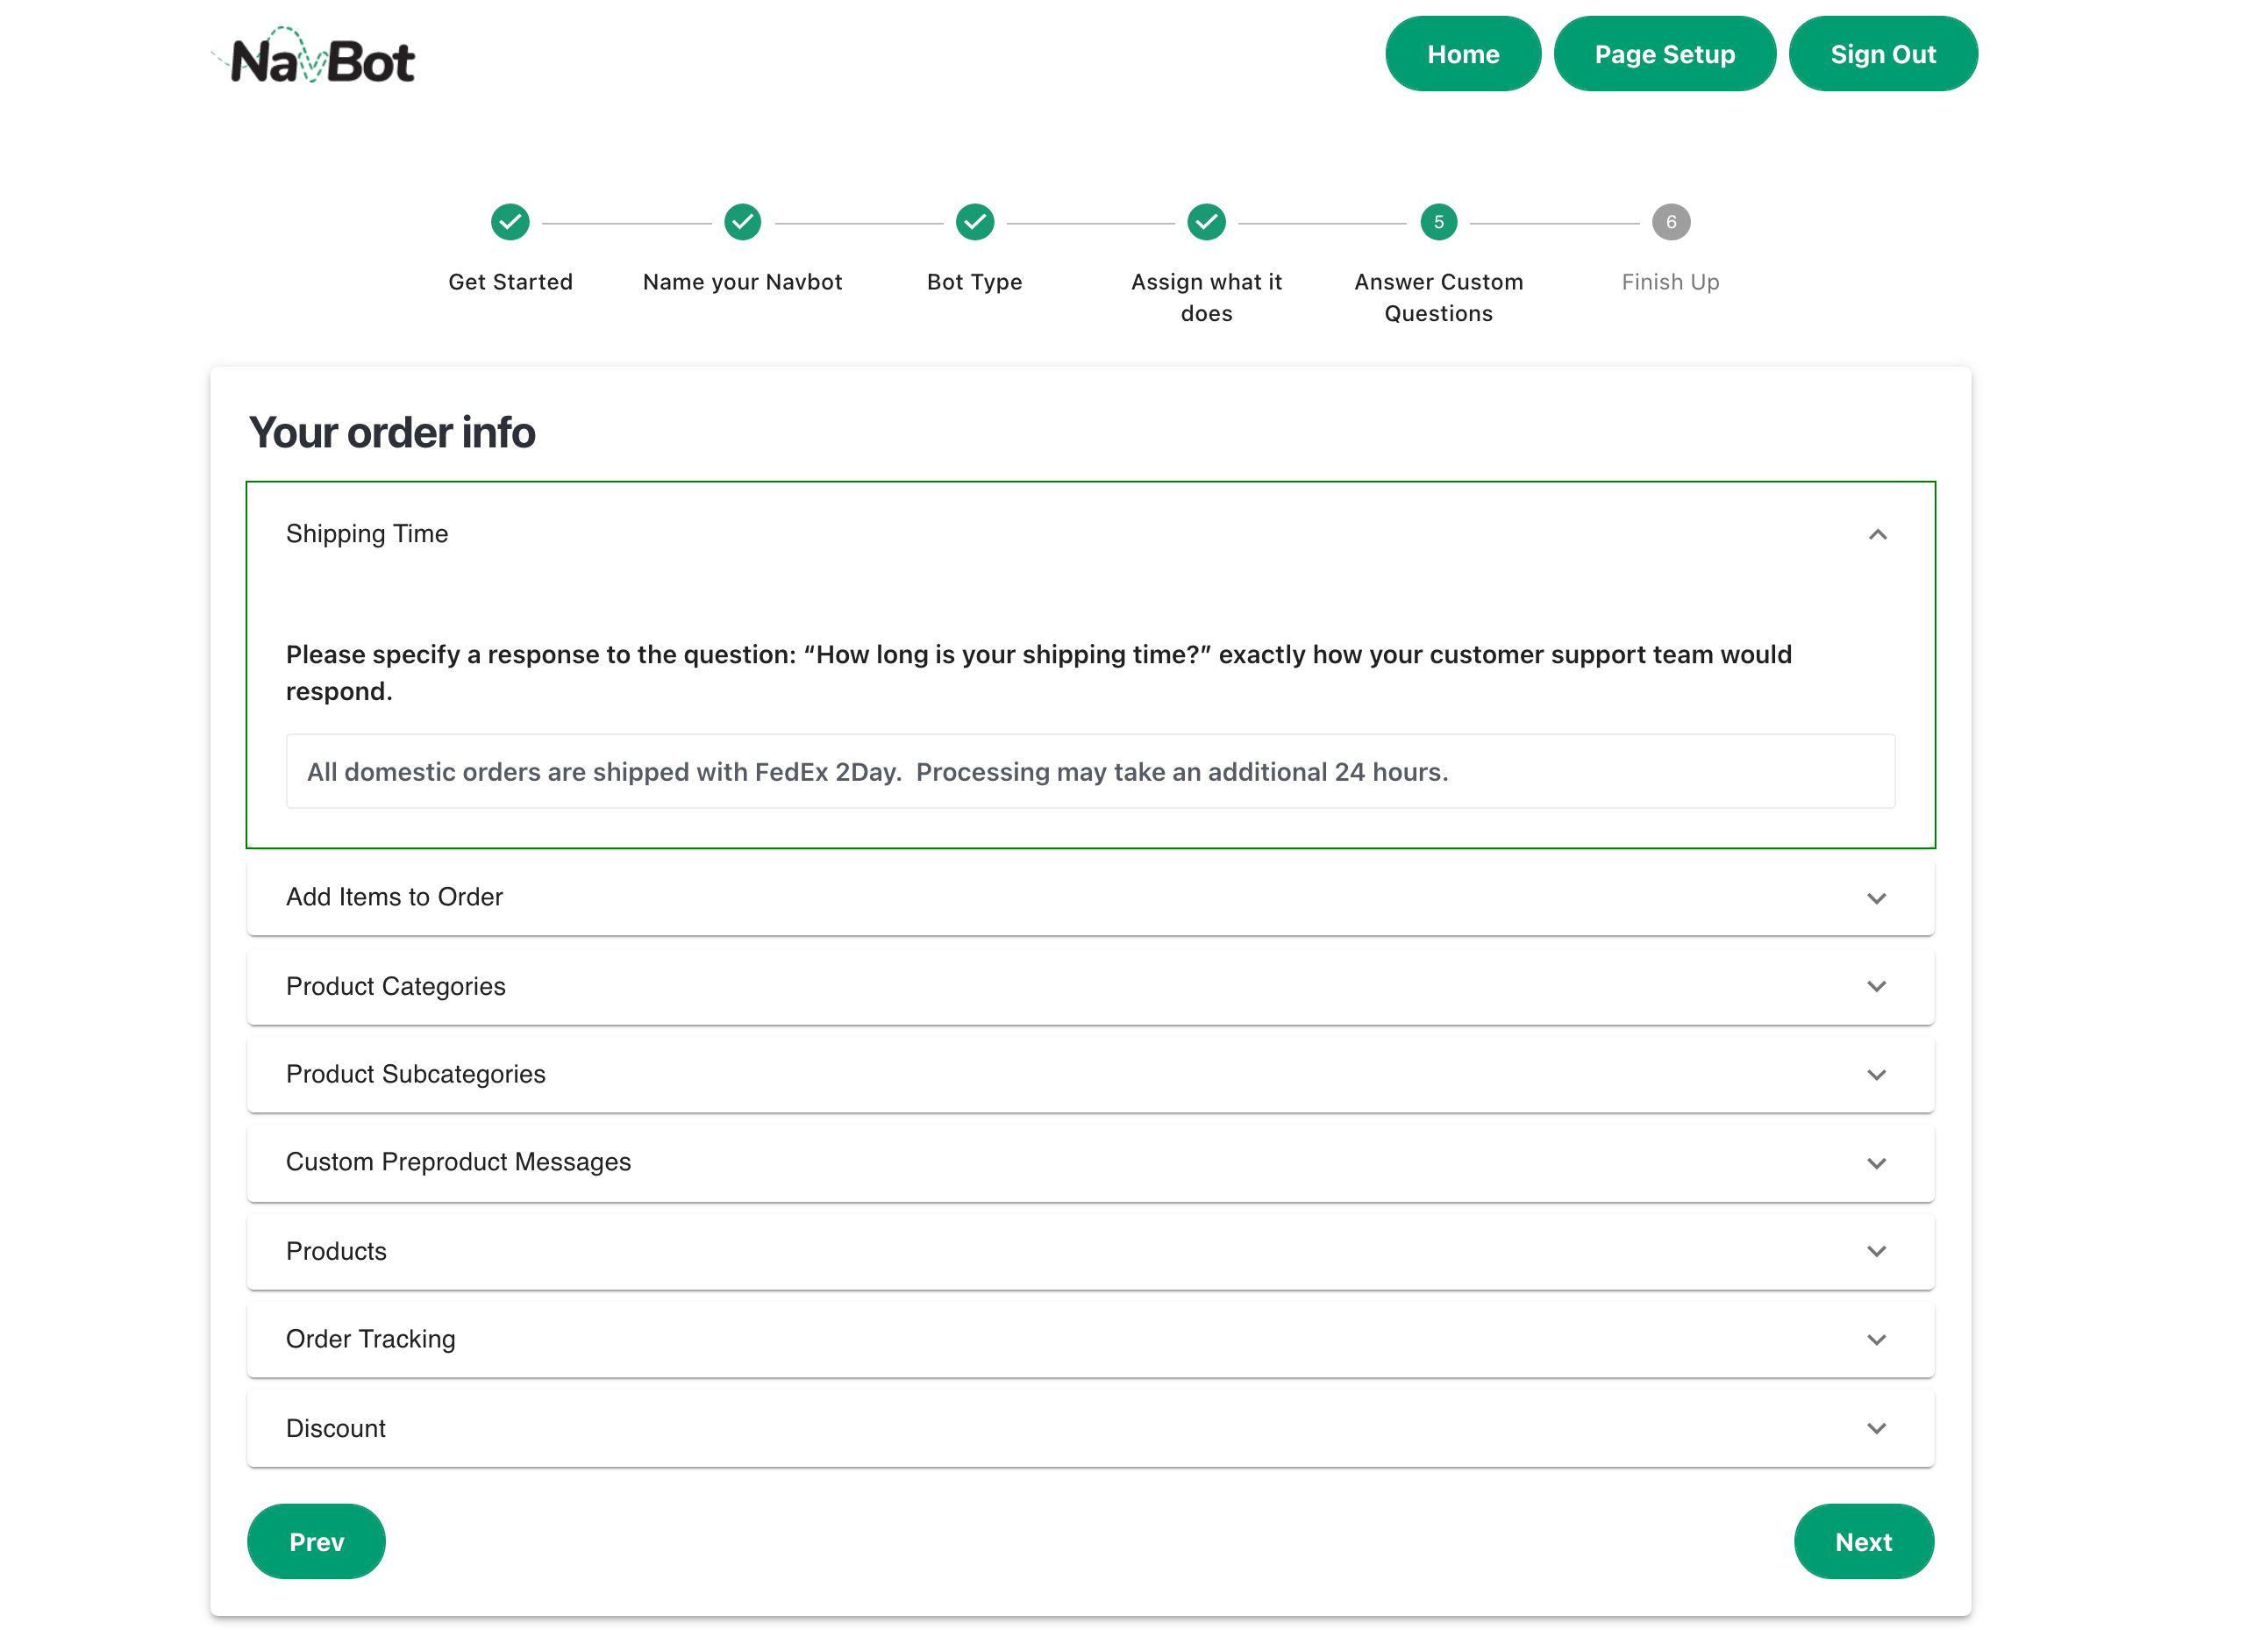Open the Product Subcategories panel
2268x1630 pixels.
coord(1876,1075)
